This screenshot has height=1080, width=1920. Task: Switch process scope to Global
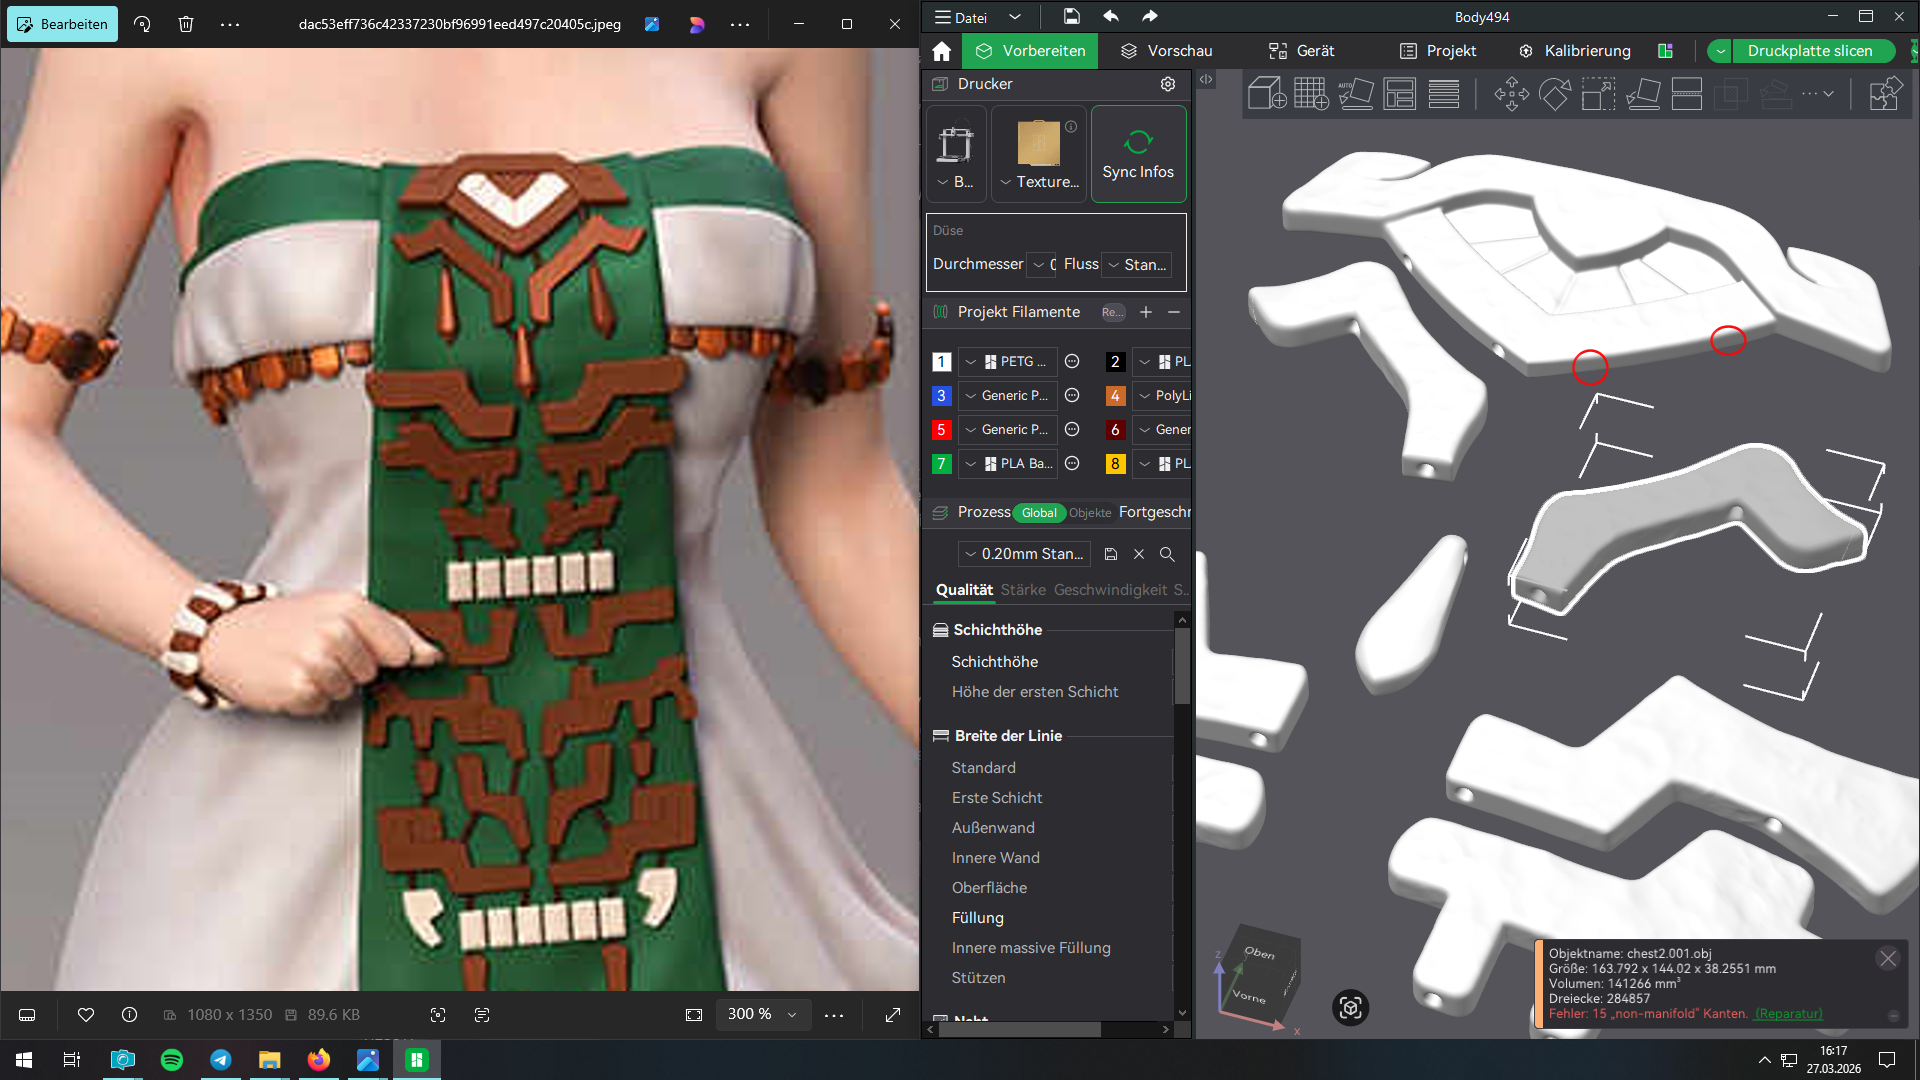pos(1039,513)
